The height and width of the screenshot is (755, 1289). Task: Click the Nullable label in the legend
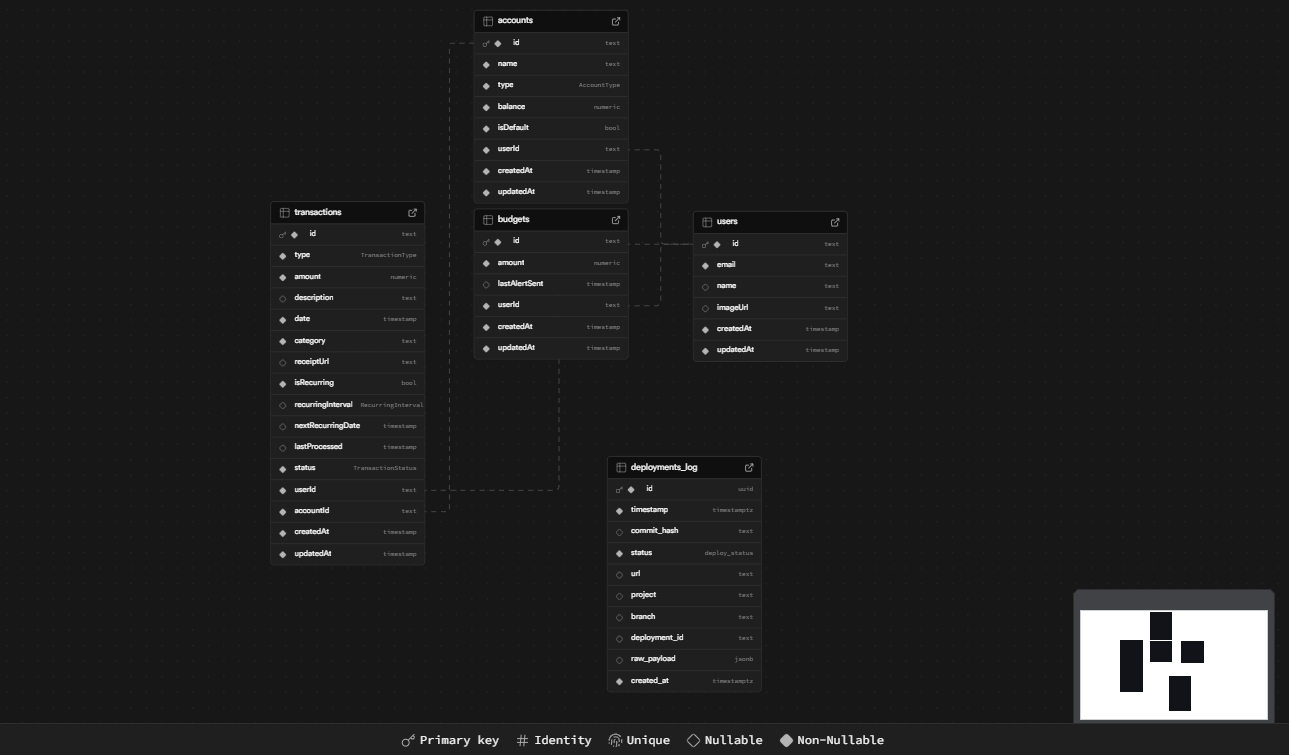733,741
